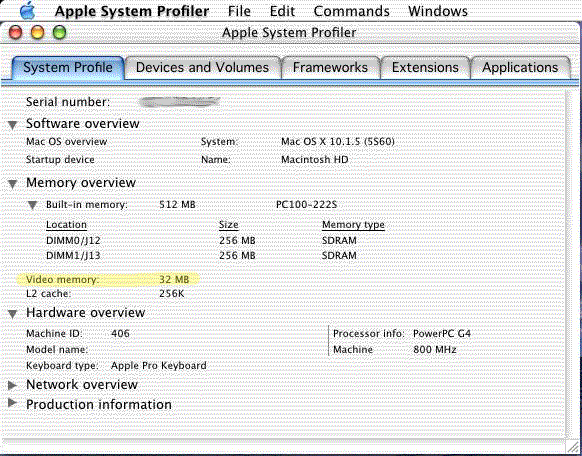Click the 'Model name:' label
Image resolution: width=582 pixels, height=456 pixels.
click(x=57, y=350)
